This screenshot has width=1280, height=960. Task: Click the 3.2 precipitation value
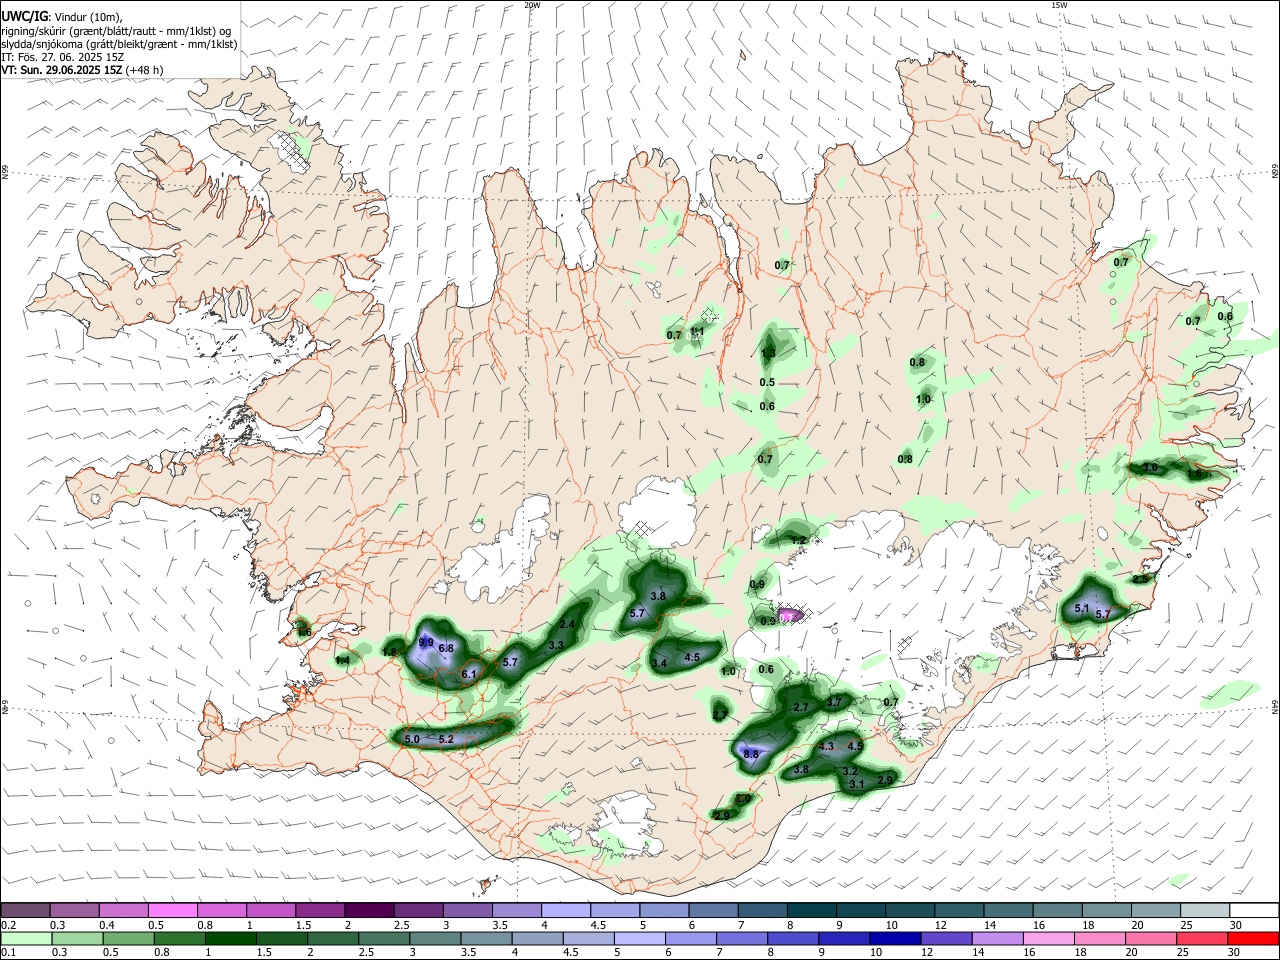click(850, 772)
